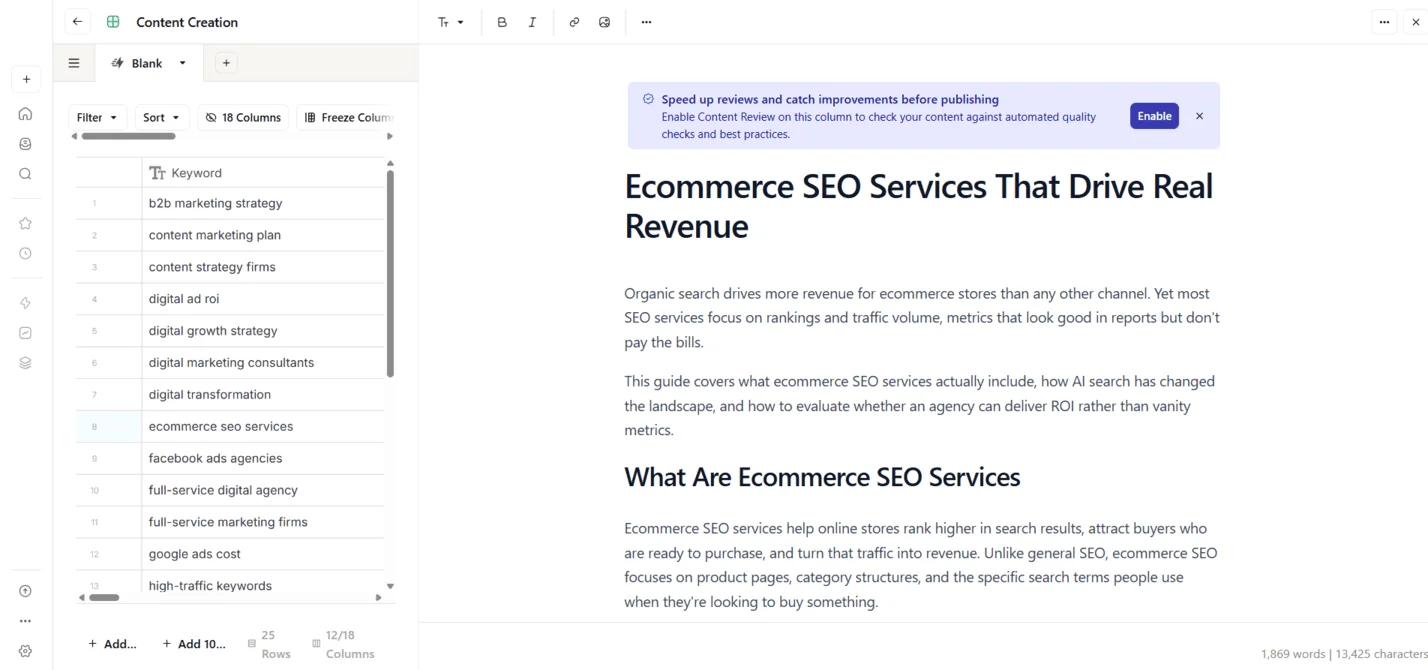Viewport: 1428px width, 670px height.
Task: Select the 'content marketing plan' cell
Action: pos(263,235)
